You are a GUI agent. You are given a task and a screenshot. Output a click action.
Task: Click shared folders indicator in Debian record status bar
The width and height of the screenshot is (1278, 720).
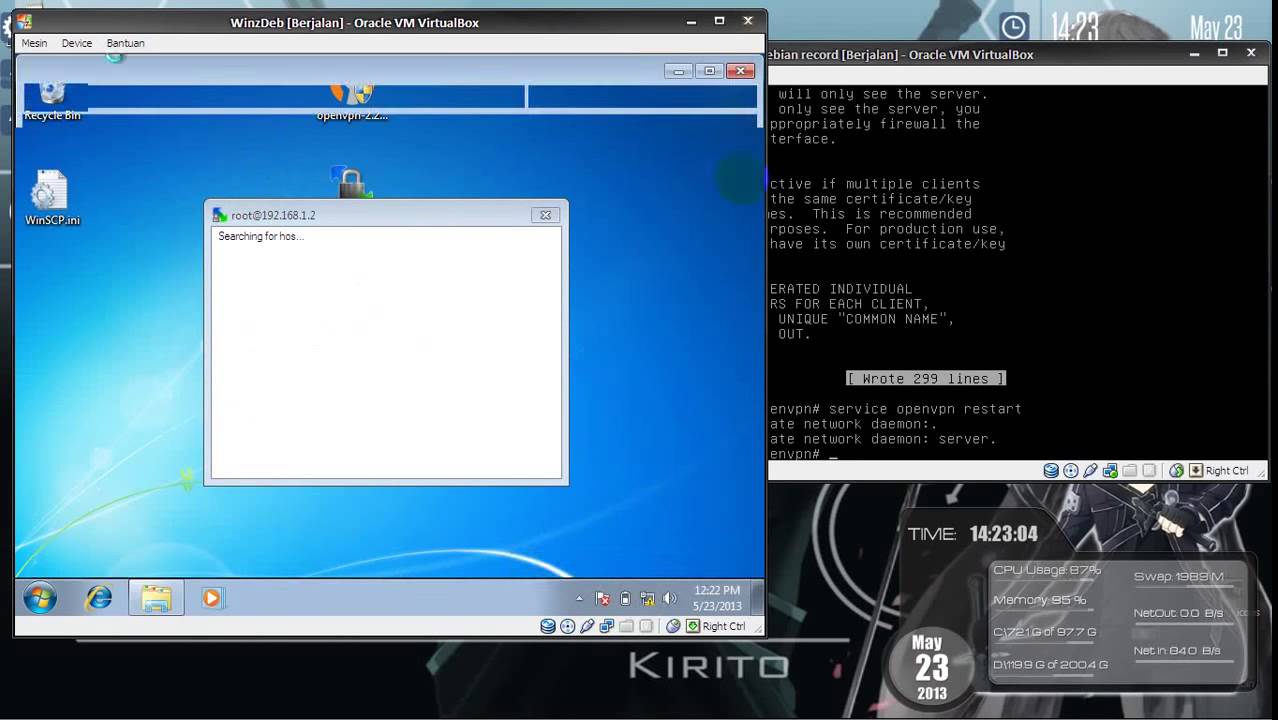(1130, 471)
